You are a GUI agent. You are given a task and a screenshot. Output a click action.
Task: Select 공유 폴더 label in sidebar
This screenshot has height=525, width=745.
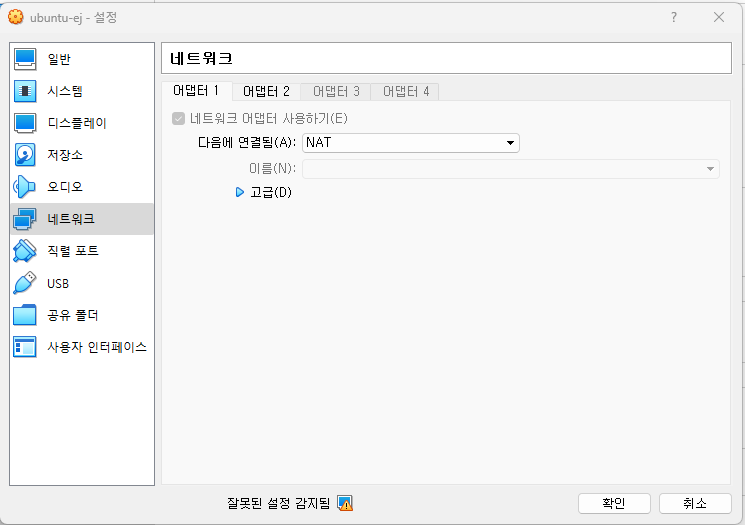pyautogui.click(x=73, y=315)
